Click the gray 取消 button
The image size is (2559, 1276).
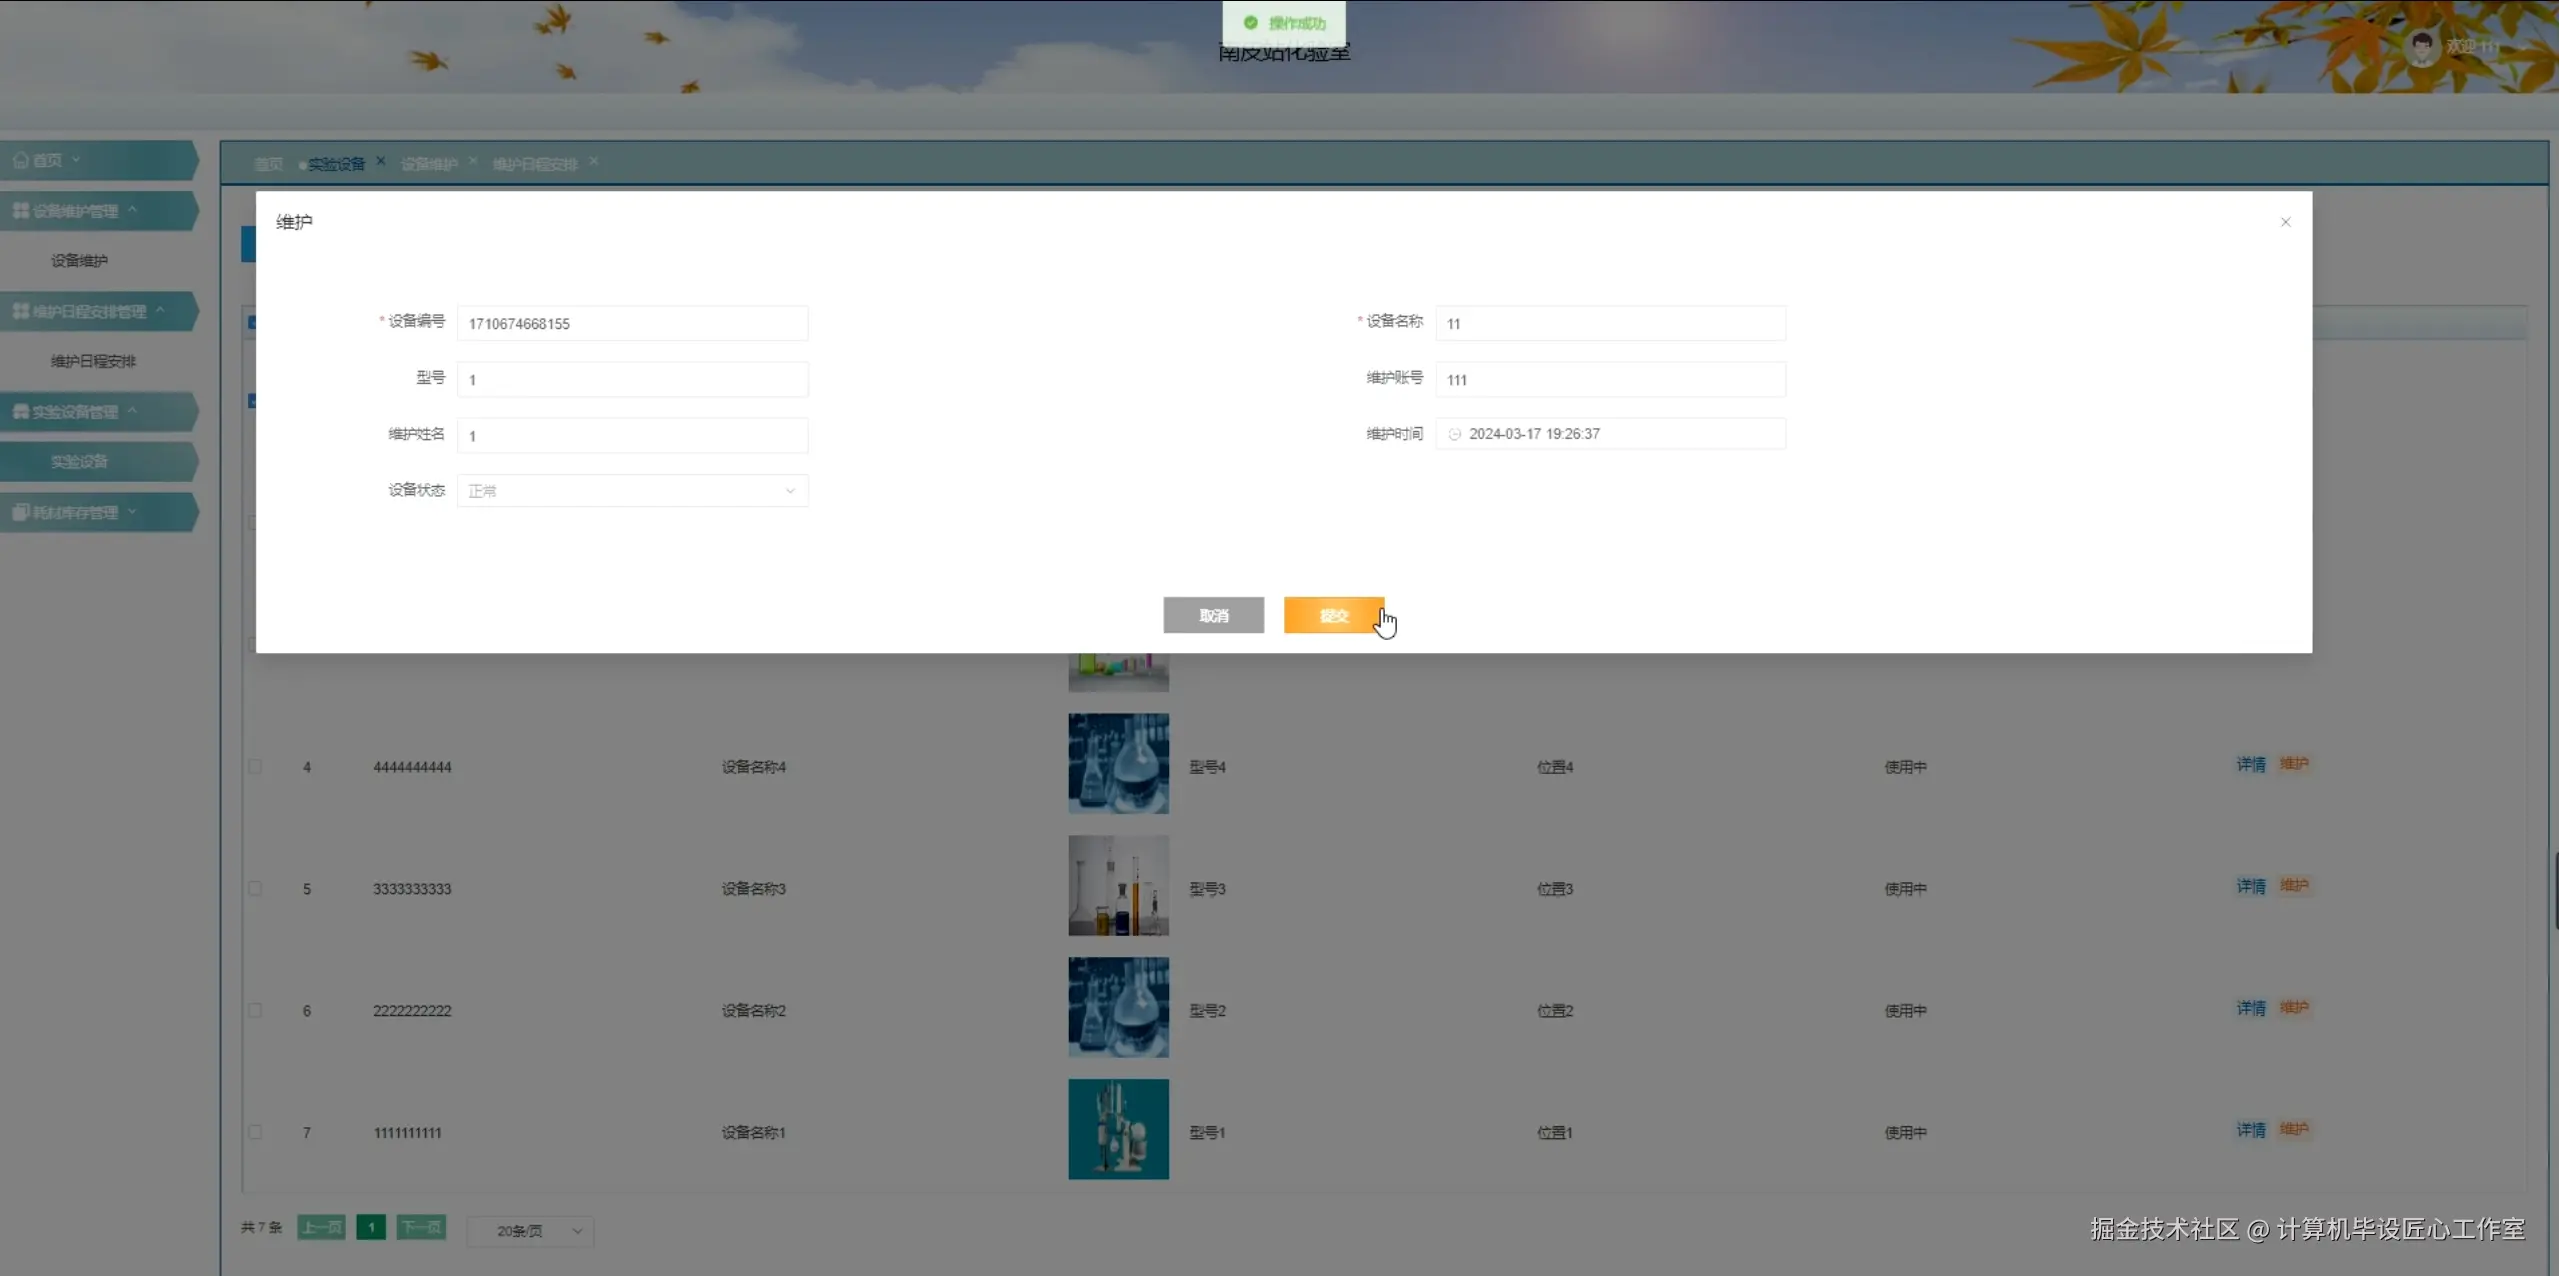(x=1213, y=615)
